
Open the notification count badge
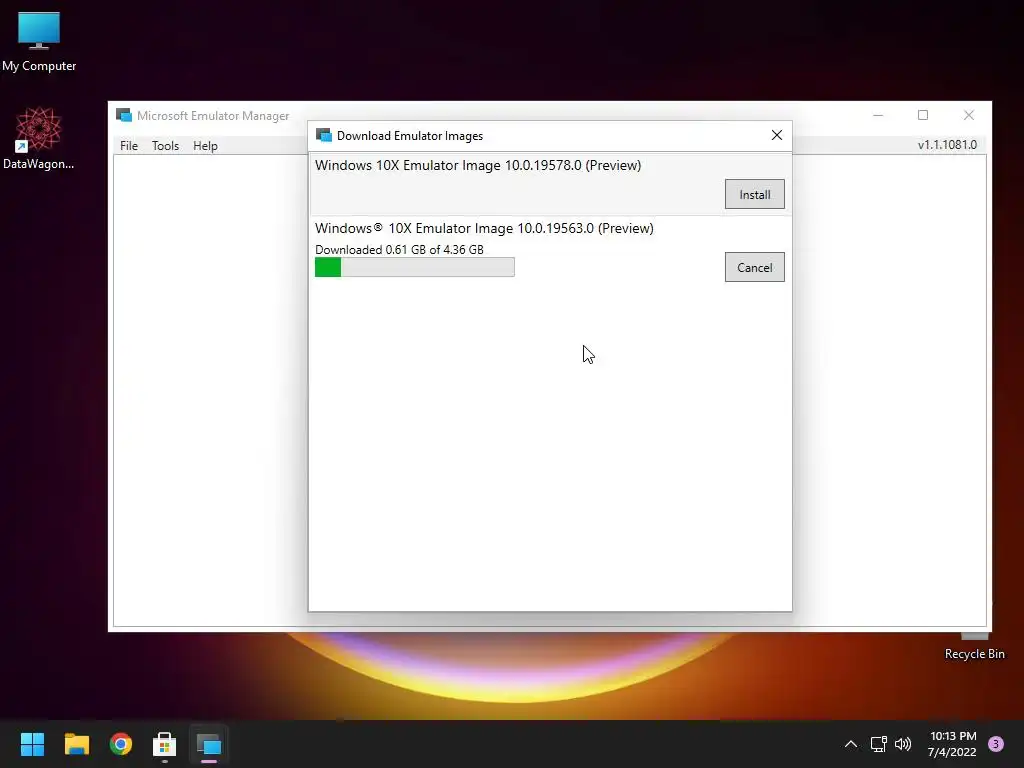pos(996,744)
